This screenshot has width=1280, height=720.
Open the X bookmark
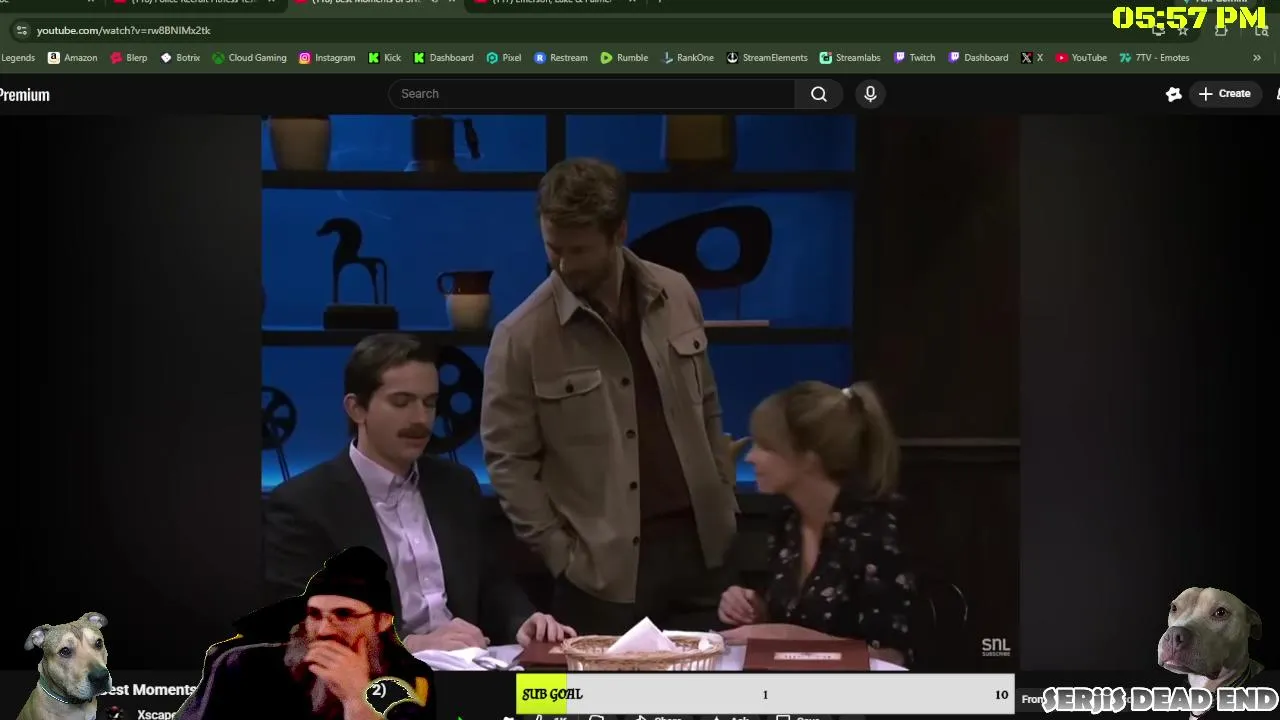click(1031, 58)
